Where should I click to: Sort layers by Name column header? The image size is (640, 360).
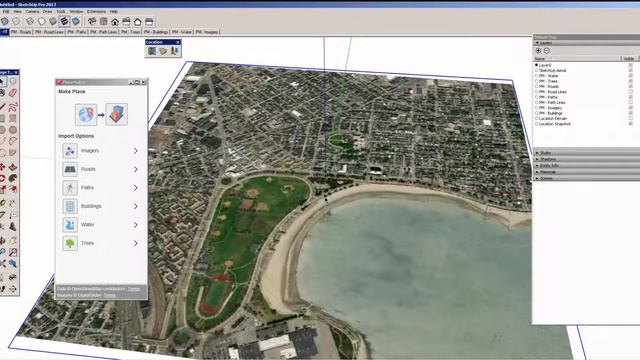(577, 59)
